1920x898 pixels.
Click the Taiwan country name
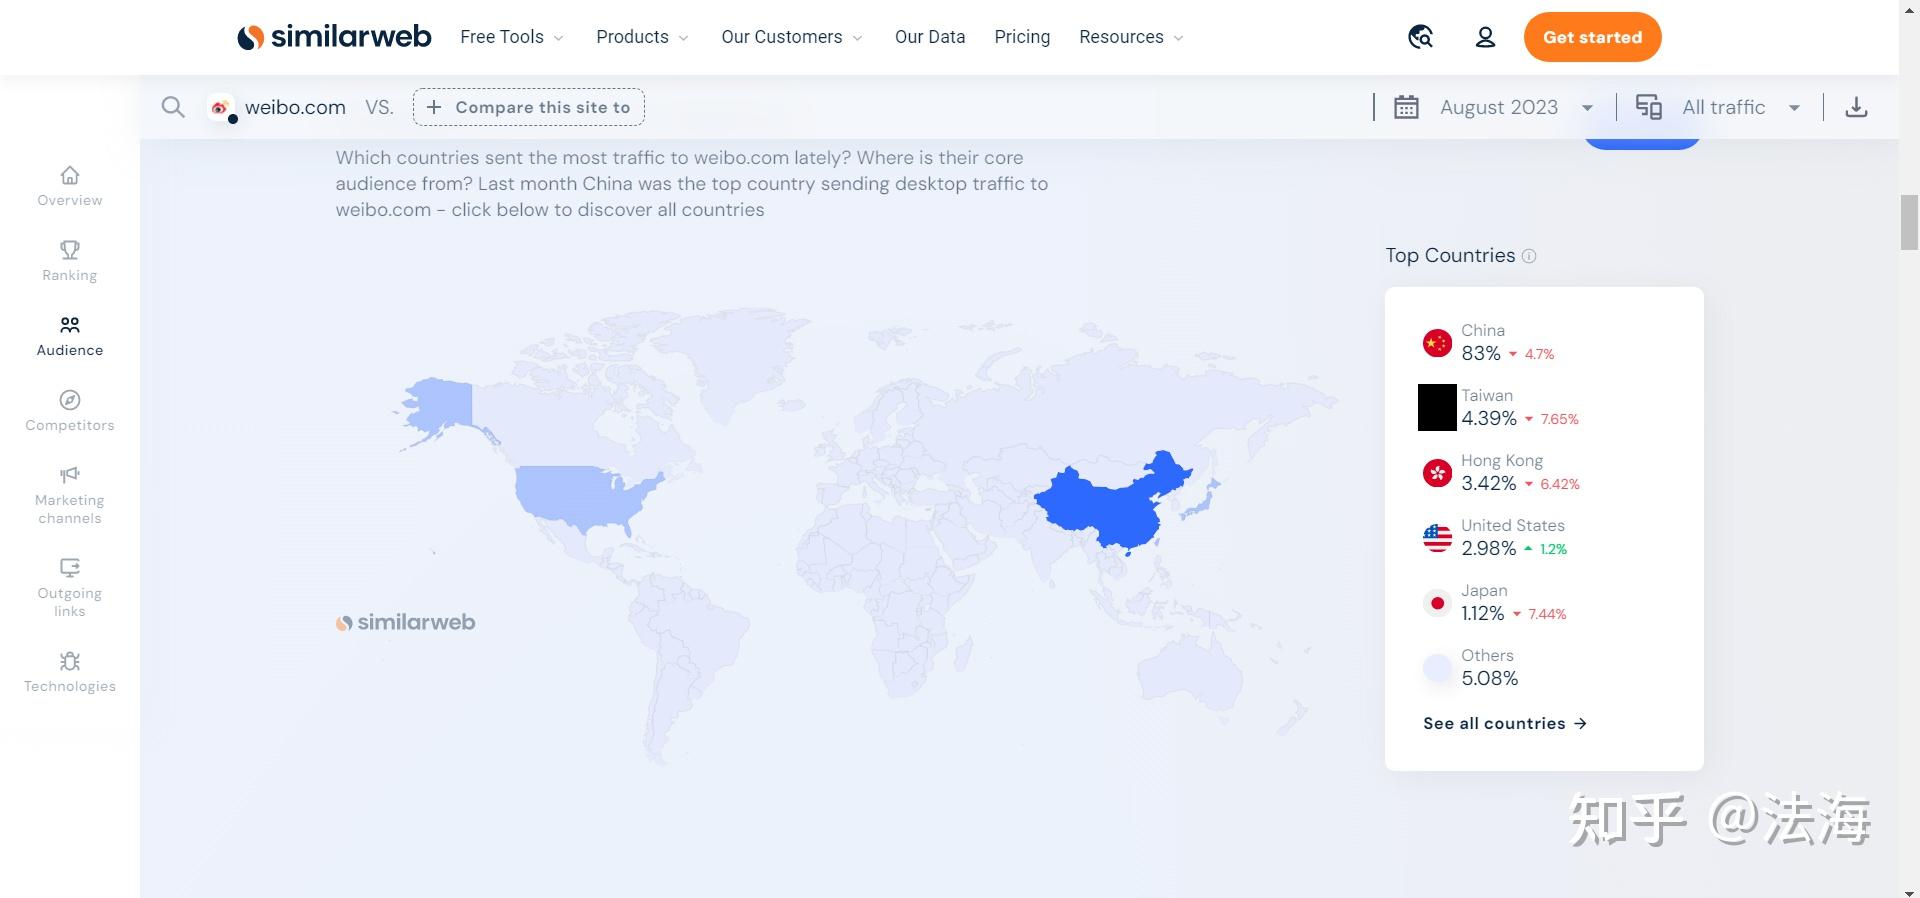[x=1487, y=395]
